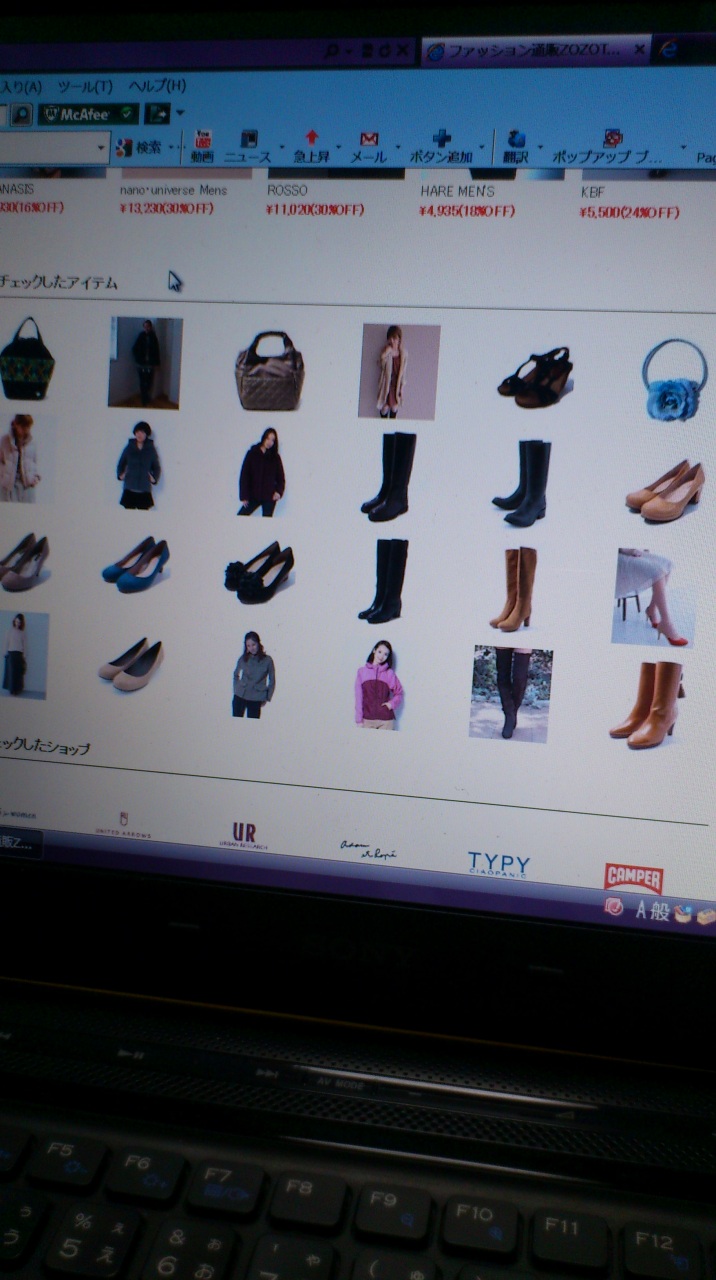The width and height of the screenshot is (716, 1280).
Task: Click the ボタン追加 plus icon
Action: point(441,147)
